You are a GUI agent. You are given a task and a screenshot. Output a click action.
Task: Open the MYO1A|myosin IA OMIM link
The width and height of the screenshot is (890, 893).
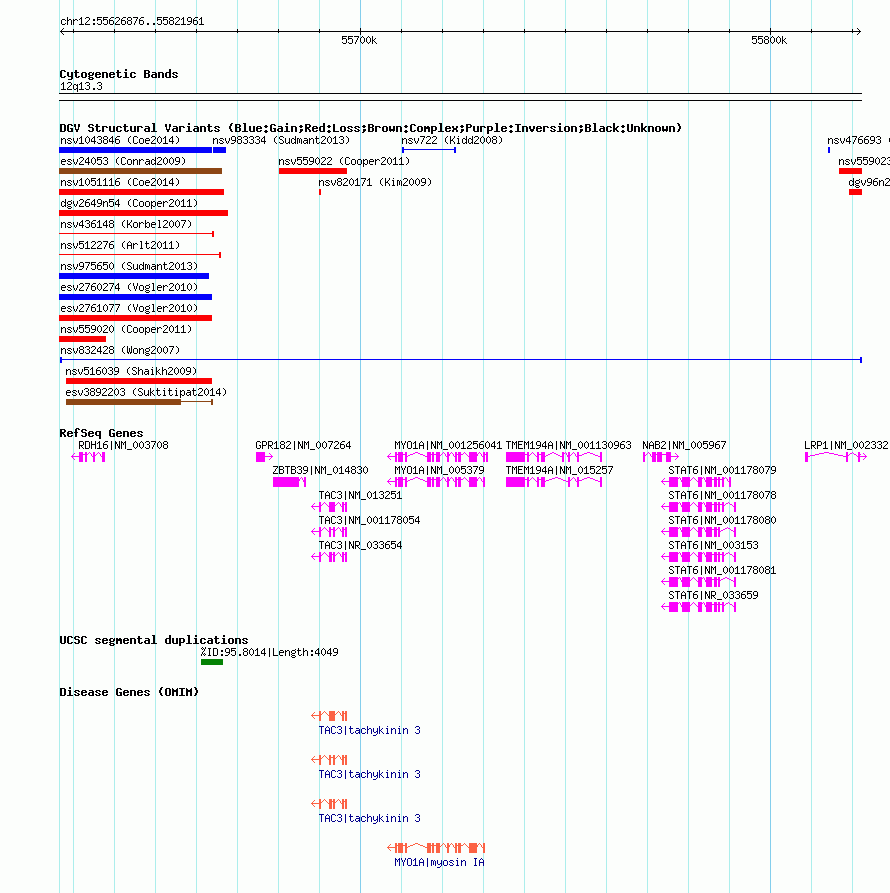[439, 863]
